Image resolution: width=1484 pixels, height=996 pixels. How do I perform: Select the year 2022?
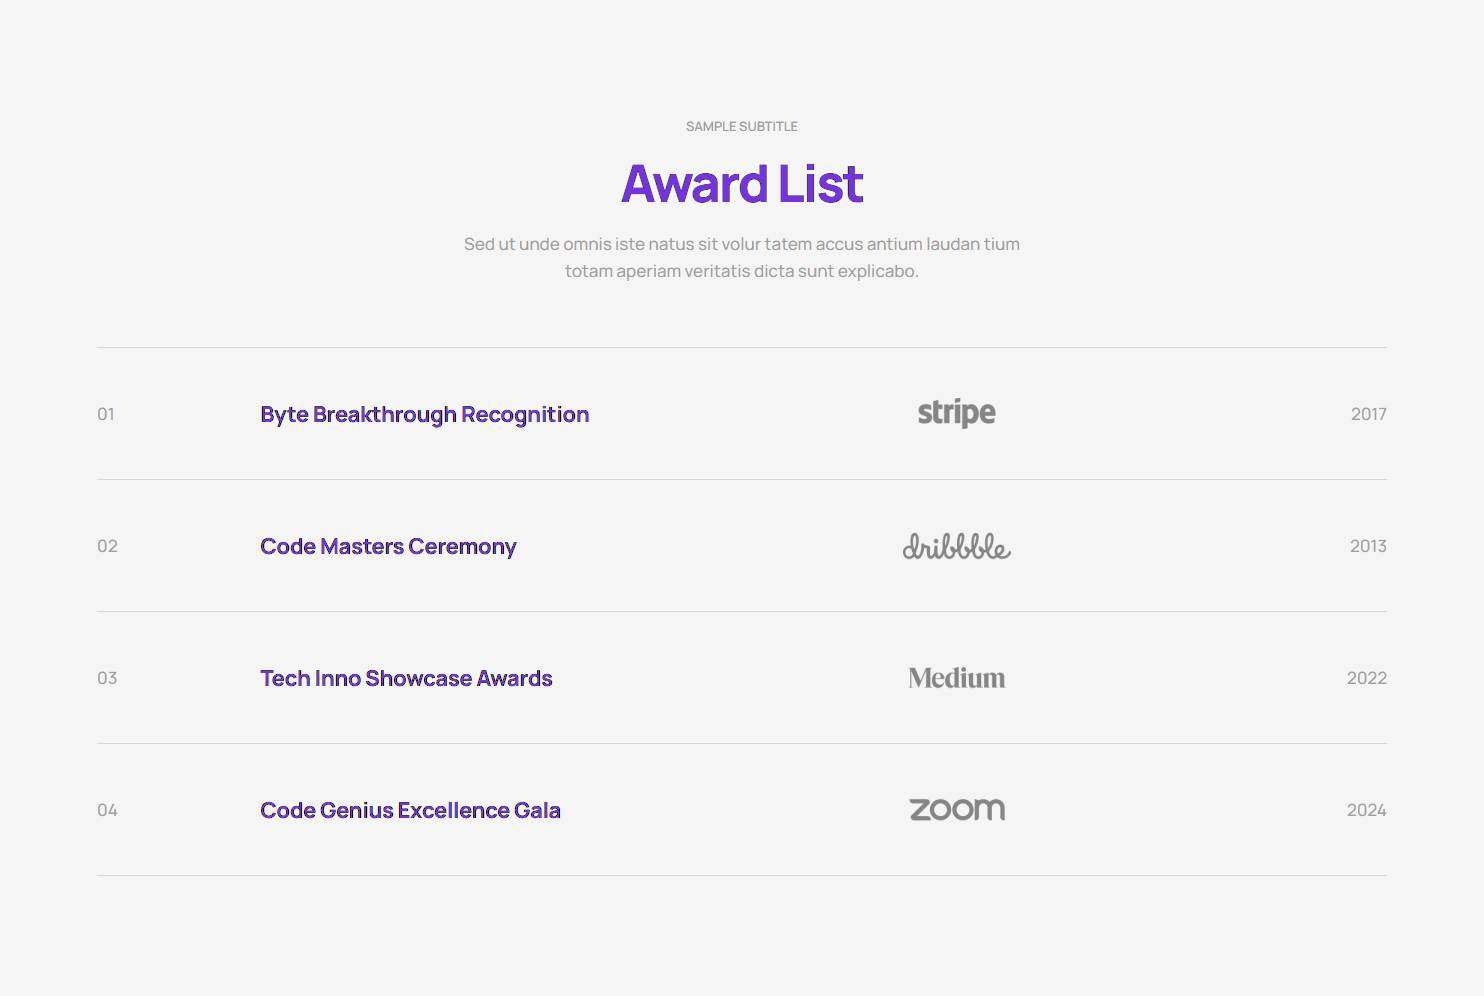point(1366,678)
